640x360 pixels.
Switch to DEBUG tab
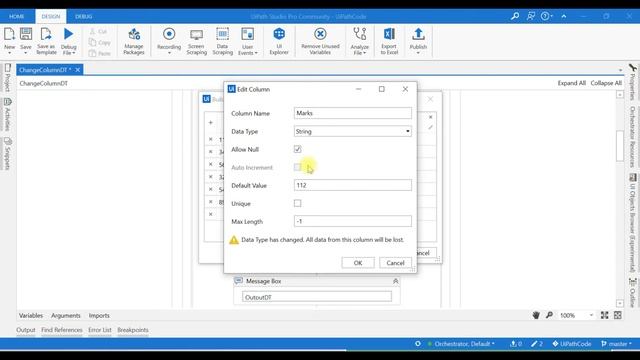pyautogui.click(x=84, y=16)
